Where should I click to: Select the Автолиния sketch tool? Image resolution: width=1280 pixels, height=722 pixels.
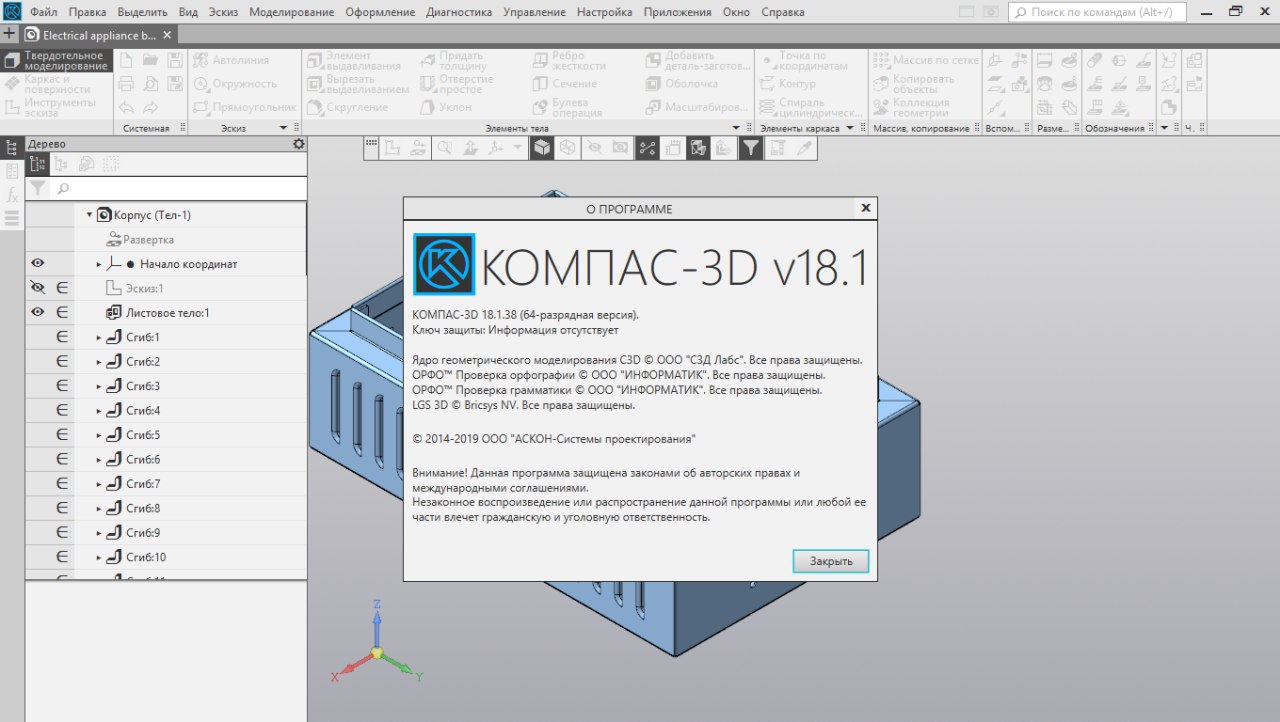coord(231,60)
